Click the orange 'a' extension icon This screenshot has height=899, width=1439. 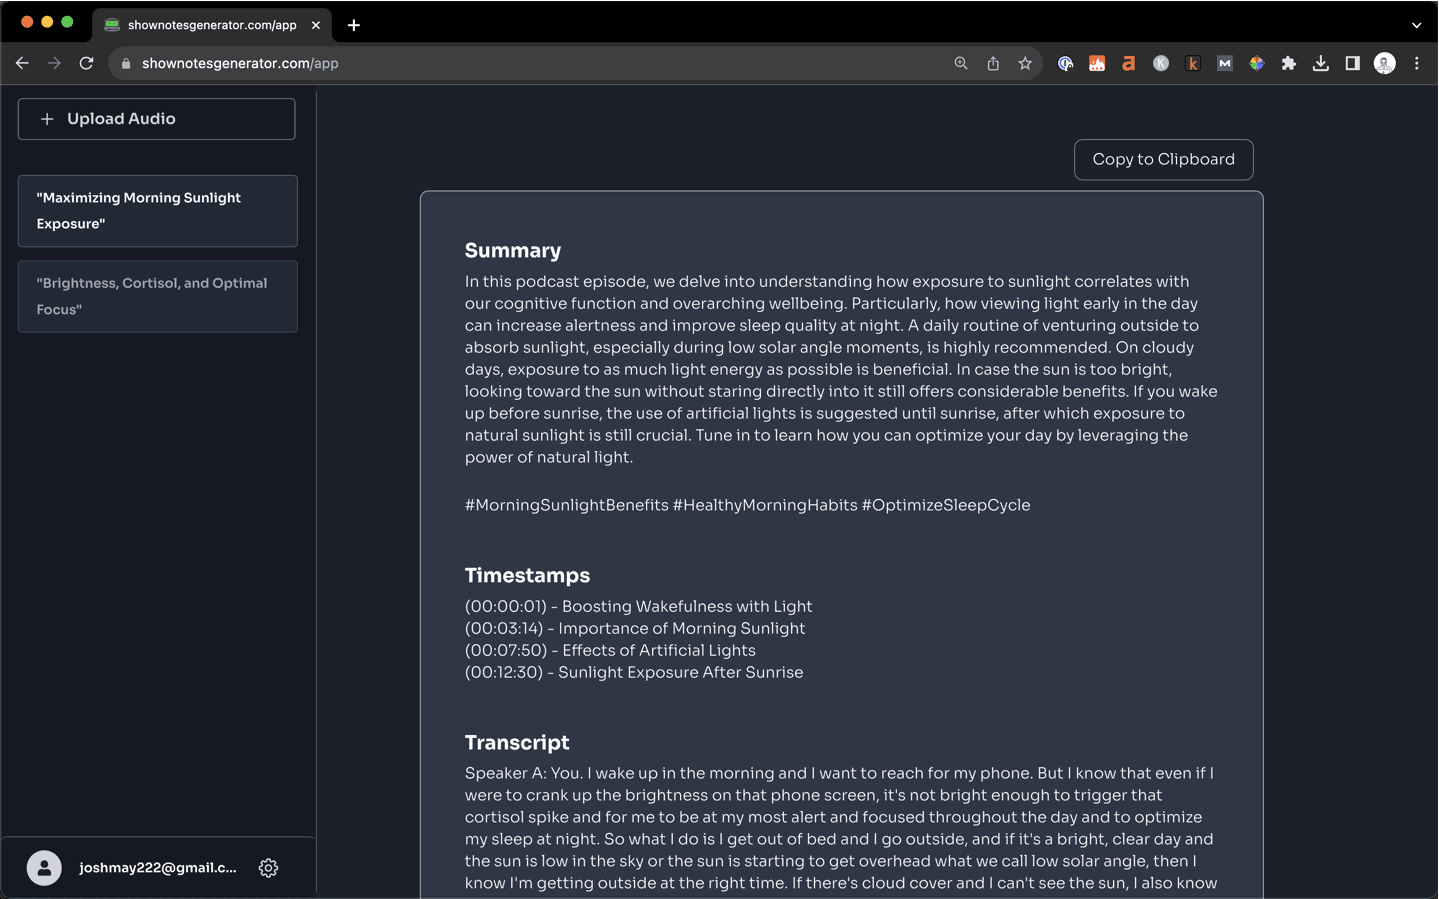tap(1129, 63)
